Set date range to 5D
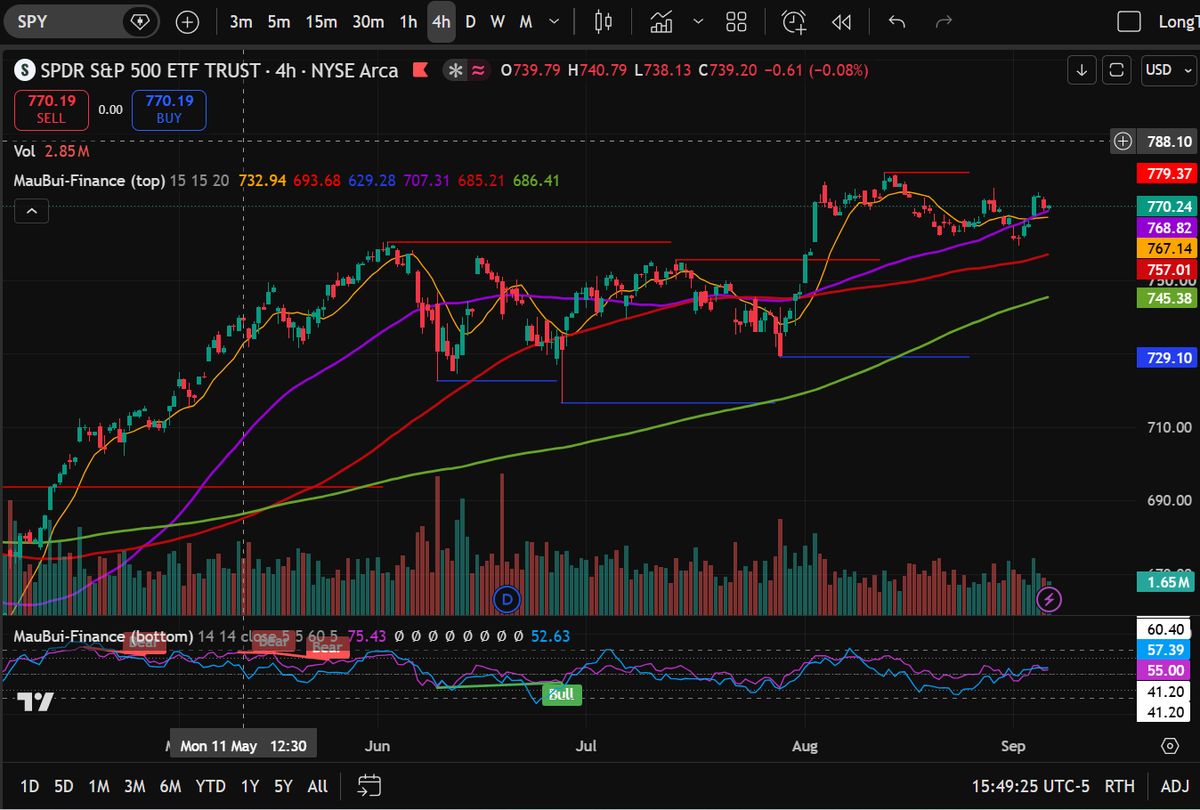The image size is (1200, 810). 63,786
